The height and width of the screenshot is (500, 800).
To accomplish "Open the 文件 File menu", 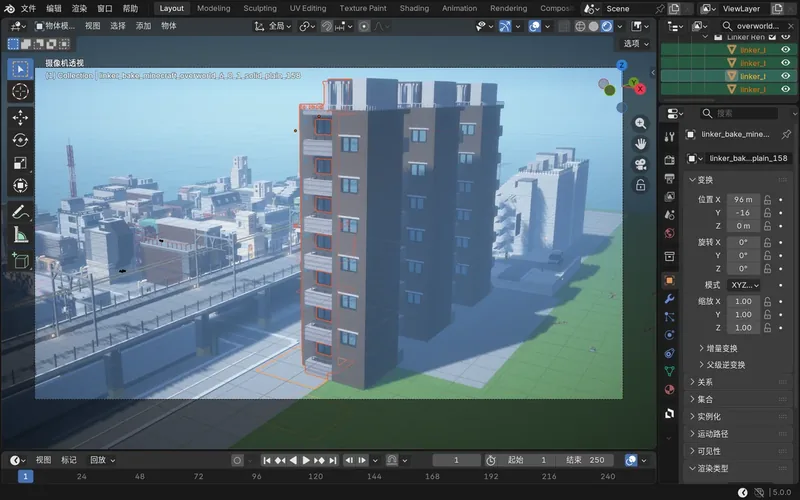I will (28, 9).
